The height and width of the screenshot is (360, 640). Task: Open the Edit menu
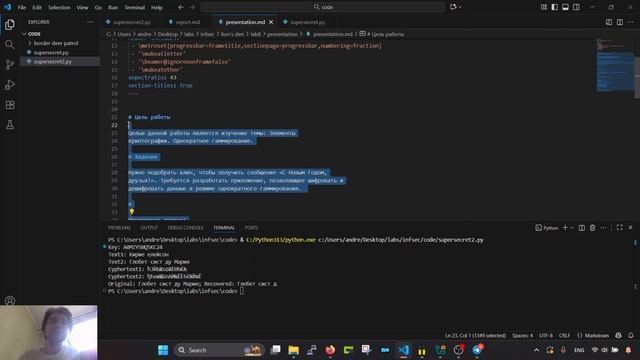(x=37, y=7)
